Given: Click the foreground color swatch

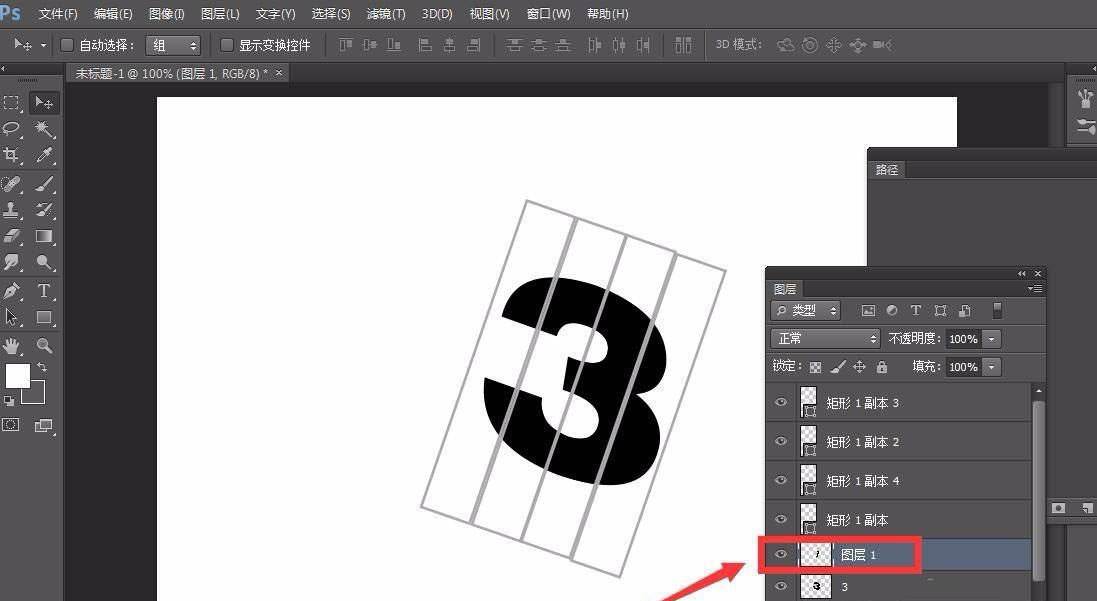Looking at the screenshot, I should pyautogui.click(x=17, y=375).
